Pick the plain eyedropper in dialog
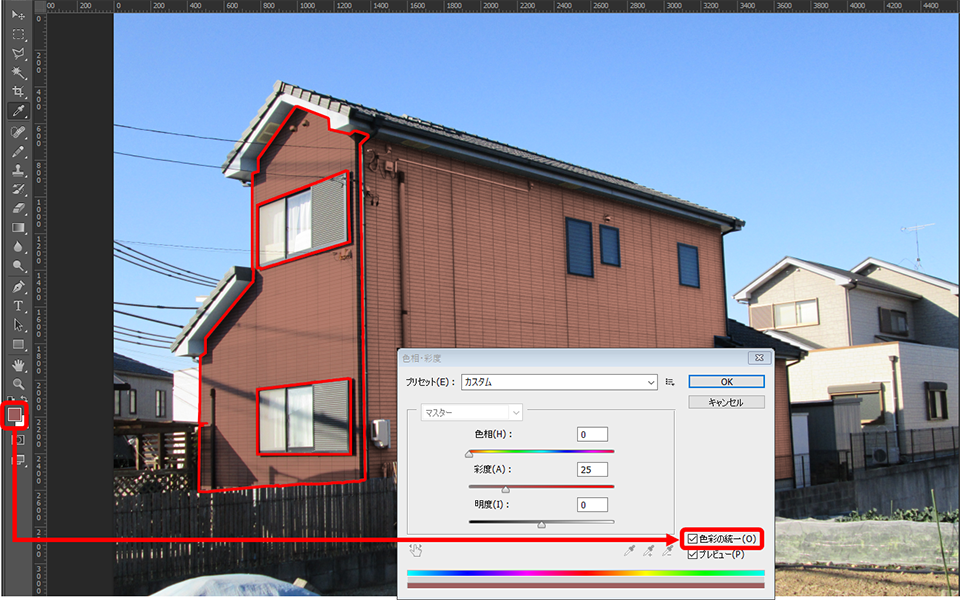The height and width of the screenshot is (600, 960). [629, 551]
